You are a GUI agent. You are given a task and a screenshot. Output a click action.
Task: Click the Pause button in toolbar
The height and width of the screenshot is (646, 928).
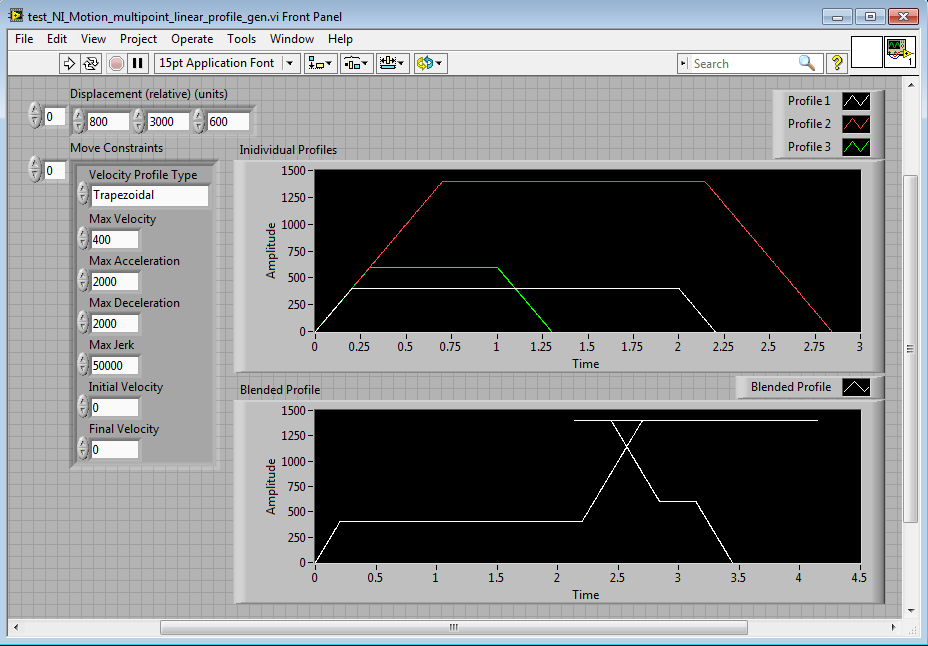(x=138, y=63)
